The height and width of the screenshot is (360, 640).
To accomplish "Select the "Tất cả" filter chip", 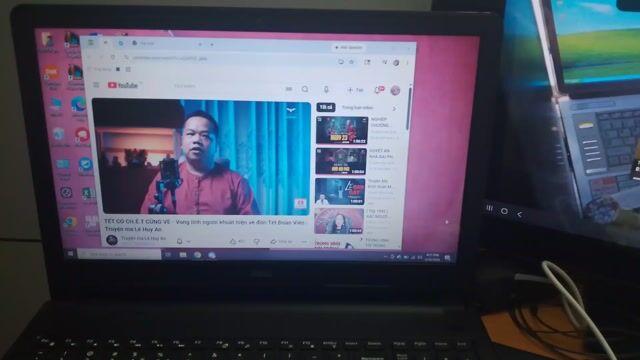I will 326,107.
